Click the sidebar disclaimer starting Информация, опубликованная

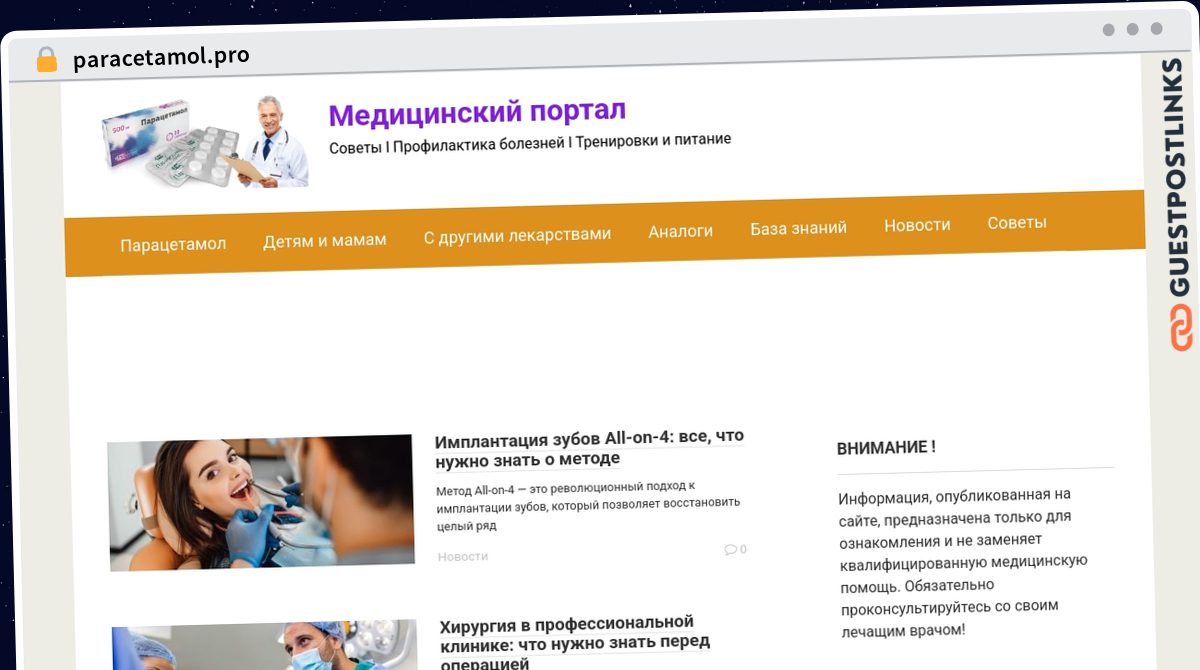click(x=963, y=562)
